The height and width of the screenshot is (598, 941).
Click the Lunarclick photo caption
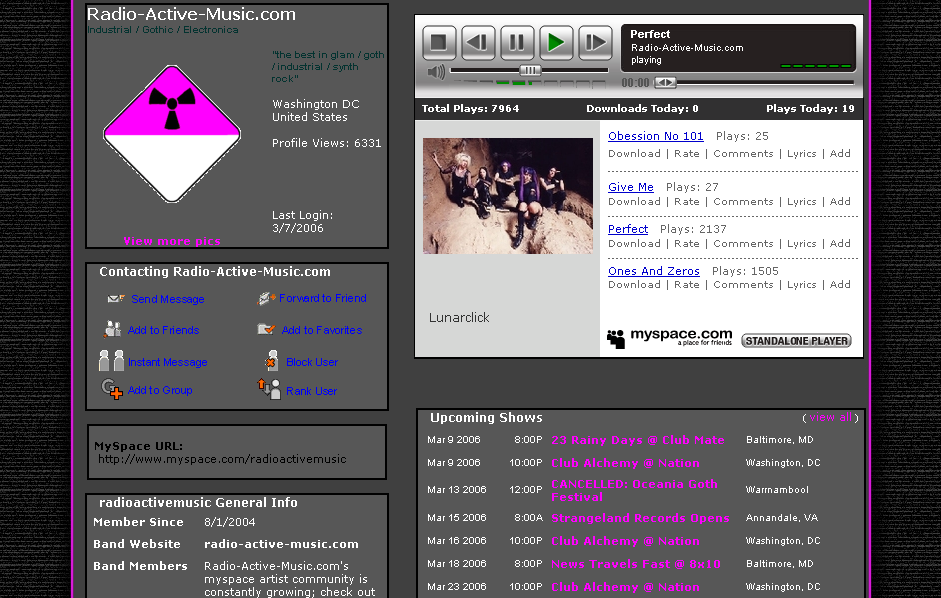click(x=459, y=318)
